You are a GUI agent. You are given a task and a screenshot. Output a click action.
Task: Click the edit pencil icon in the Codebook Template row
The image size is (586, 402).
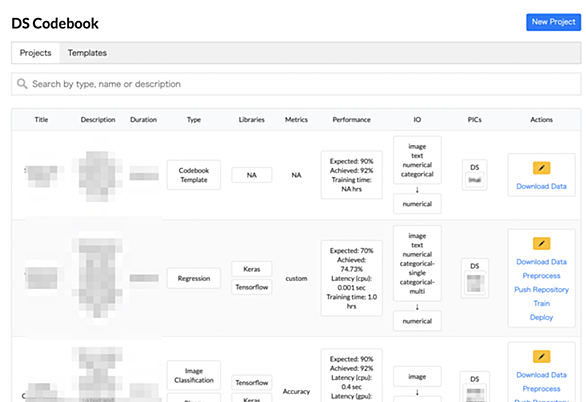[x=541, y=168]
